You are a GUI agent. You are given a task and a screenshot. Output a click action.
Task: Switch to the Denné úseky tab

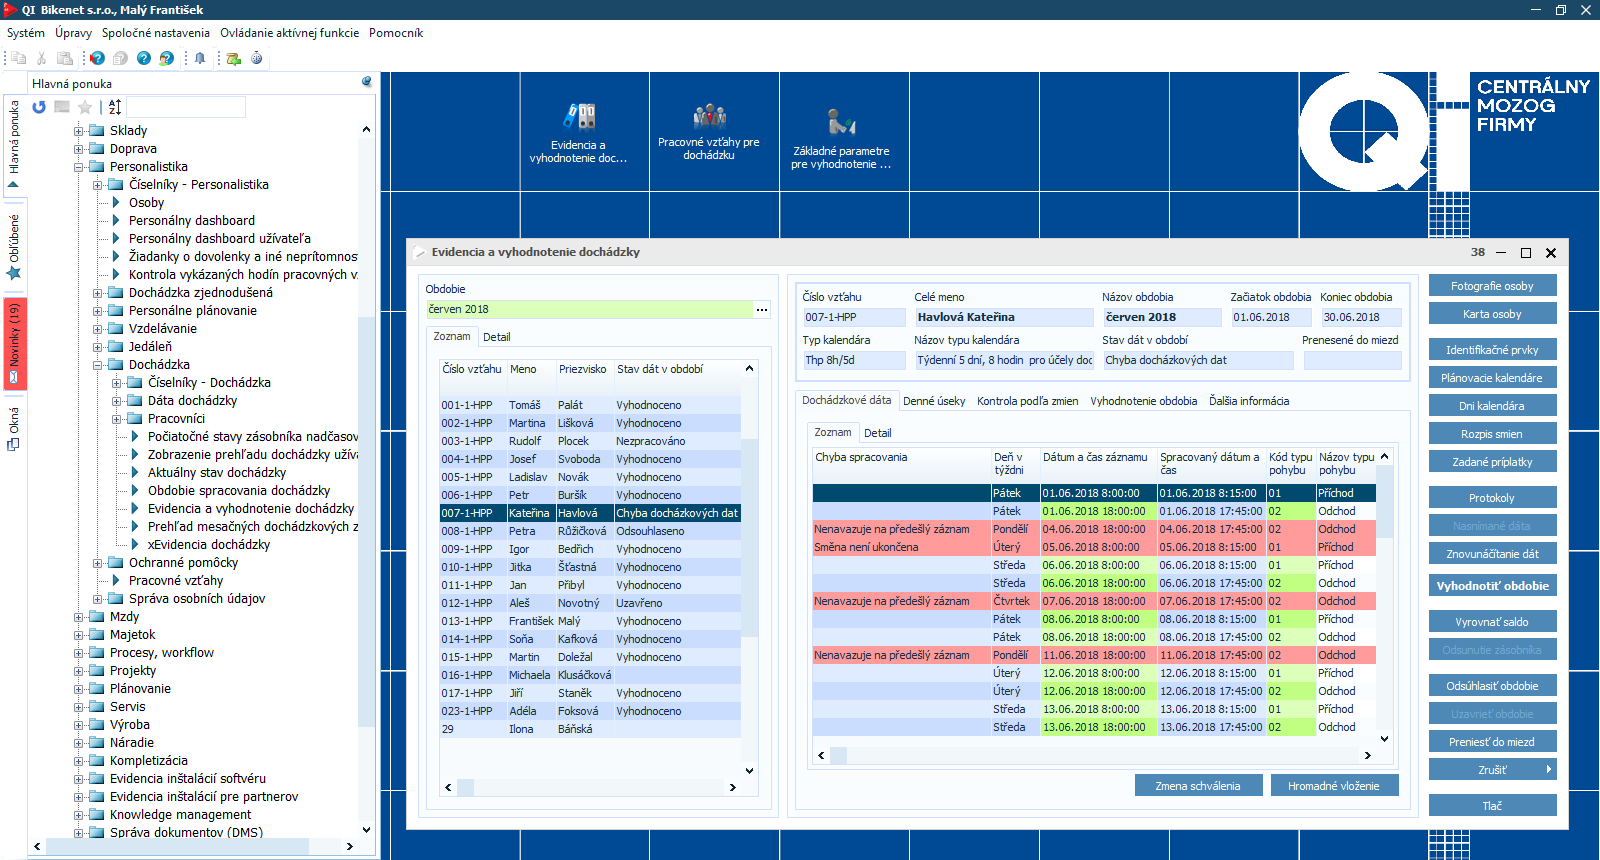click(x=934, y=401)
